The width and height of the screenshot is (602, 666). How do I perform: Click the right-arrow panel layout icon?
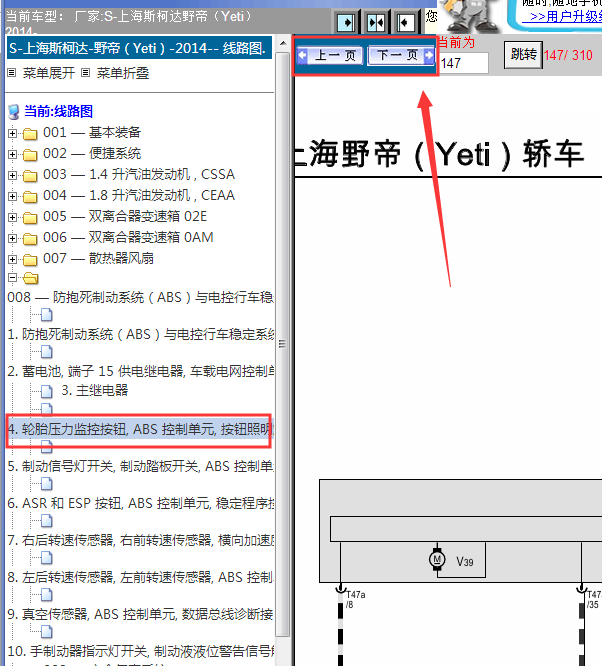point(346,23)
